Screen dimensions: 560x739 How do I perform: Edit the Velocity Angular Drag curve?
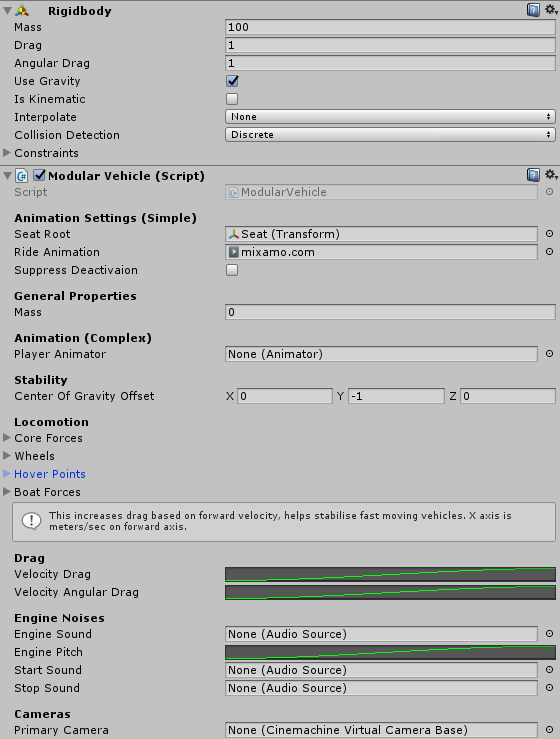pyautogui.click(x=390, y=592)
